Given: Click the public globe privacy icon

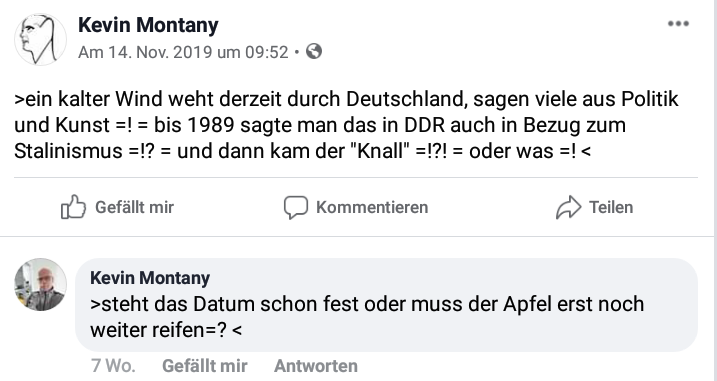Looking at the screenshot, I should (x=314, y=51).
